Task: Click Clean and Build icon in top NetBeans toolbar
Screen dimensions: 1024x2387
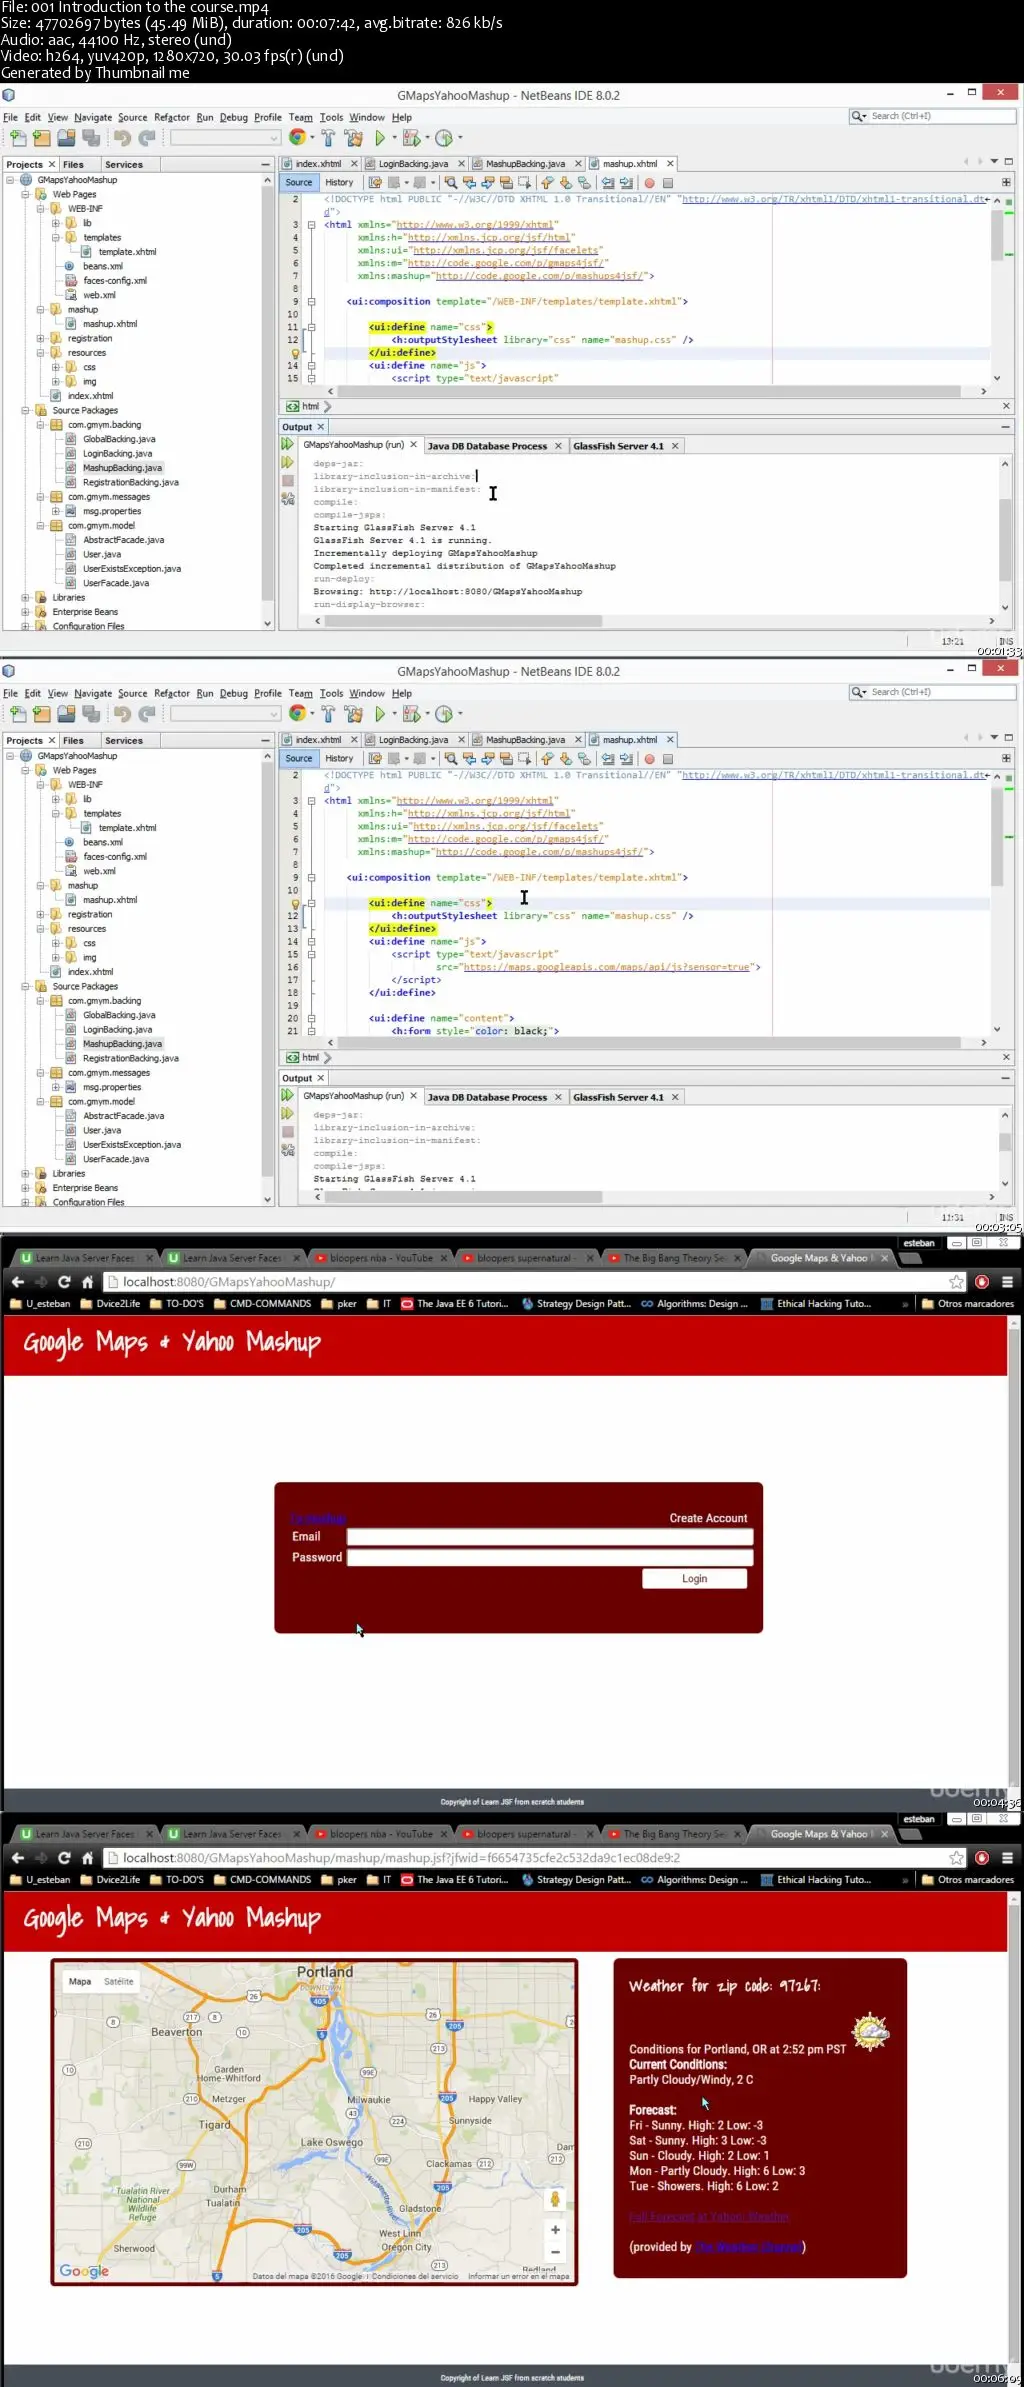Action: pyautogui.click(x=353, y=138)
